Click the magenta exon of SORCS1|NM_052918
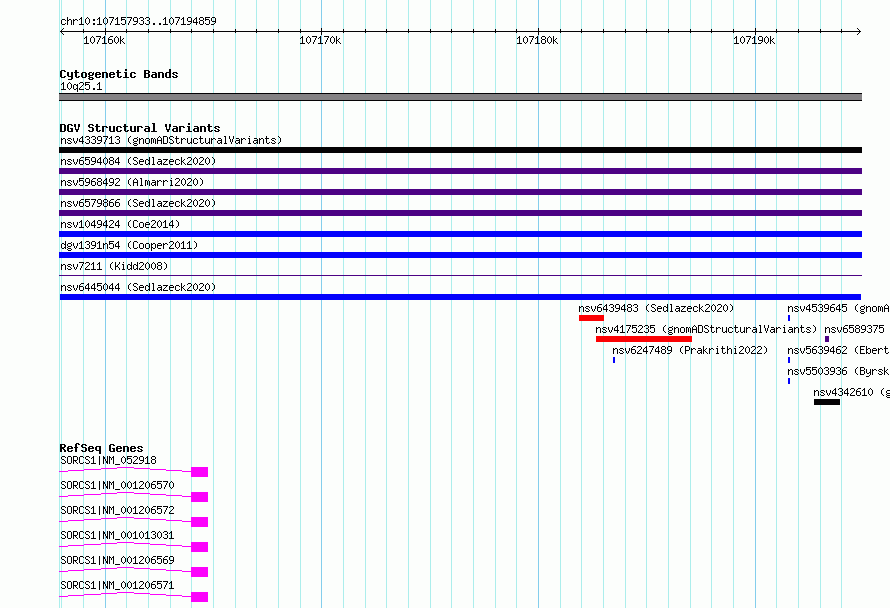Screen dimensions: 890x608 (x=200, y=472)
